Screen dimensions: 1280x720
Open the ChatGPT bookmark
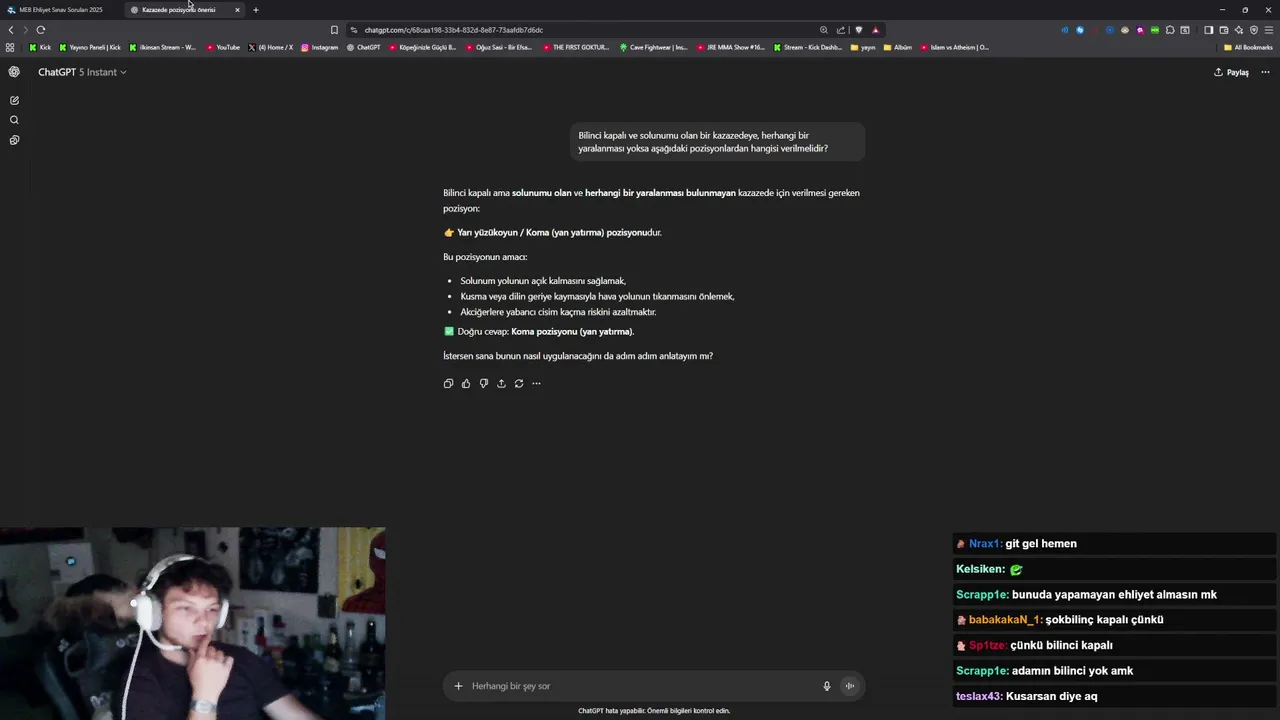(x=363, y=47)
